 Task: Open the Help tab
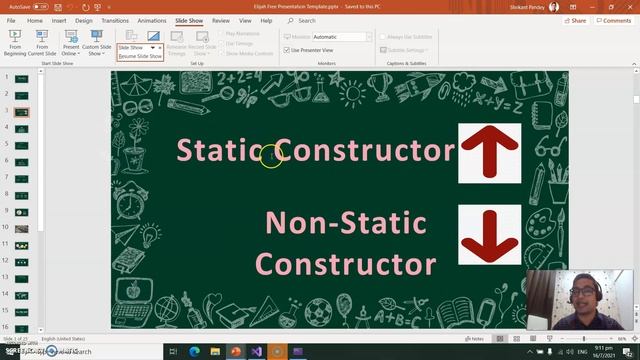tap(266, 20)
